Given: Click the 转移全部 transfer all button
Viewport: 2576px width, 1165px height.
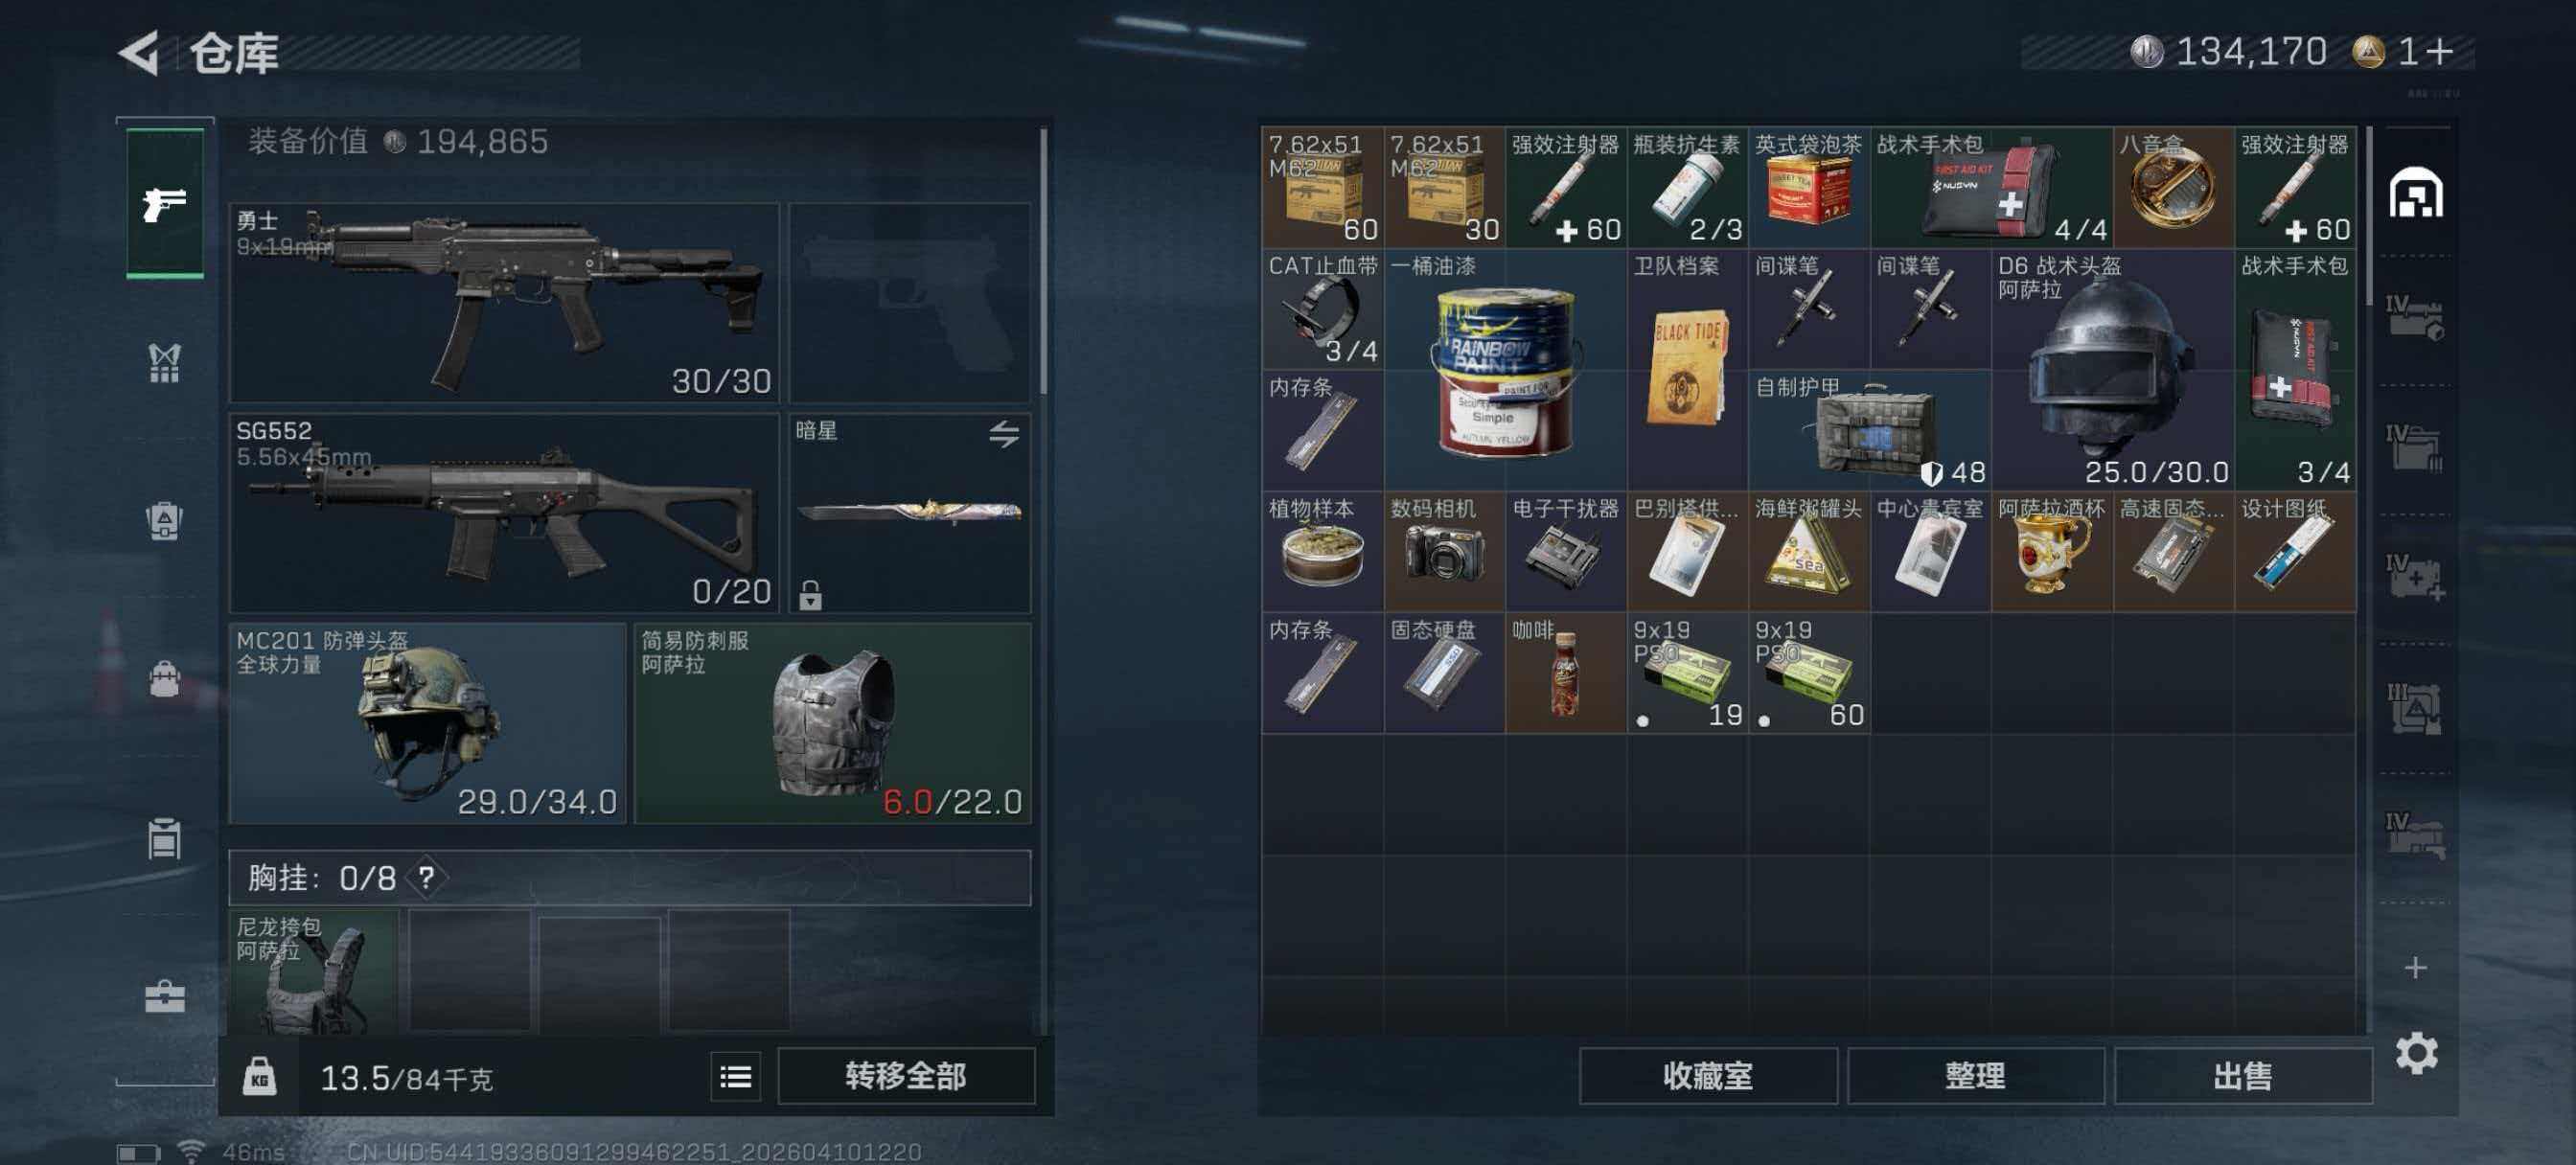Looking at the screenshot, I should 906,1076.
